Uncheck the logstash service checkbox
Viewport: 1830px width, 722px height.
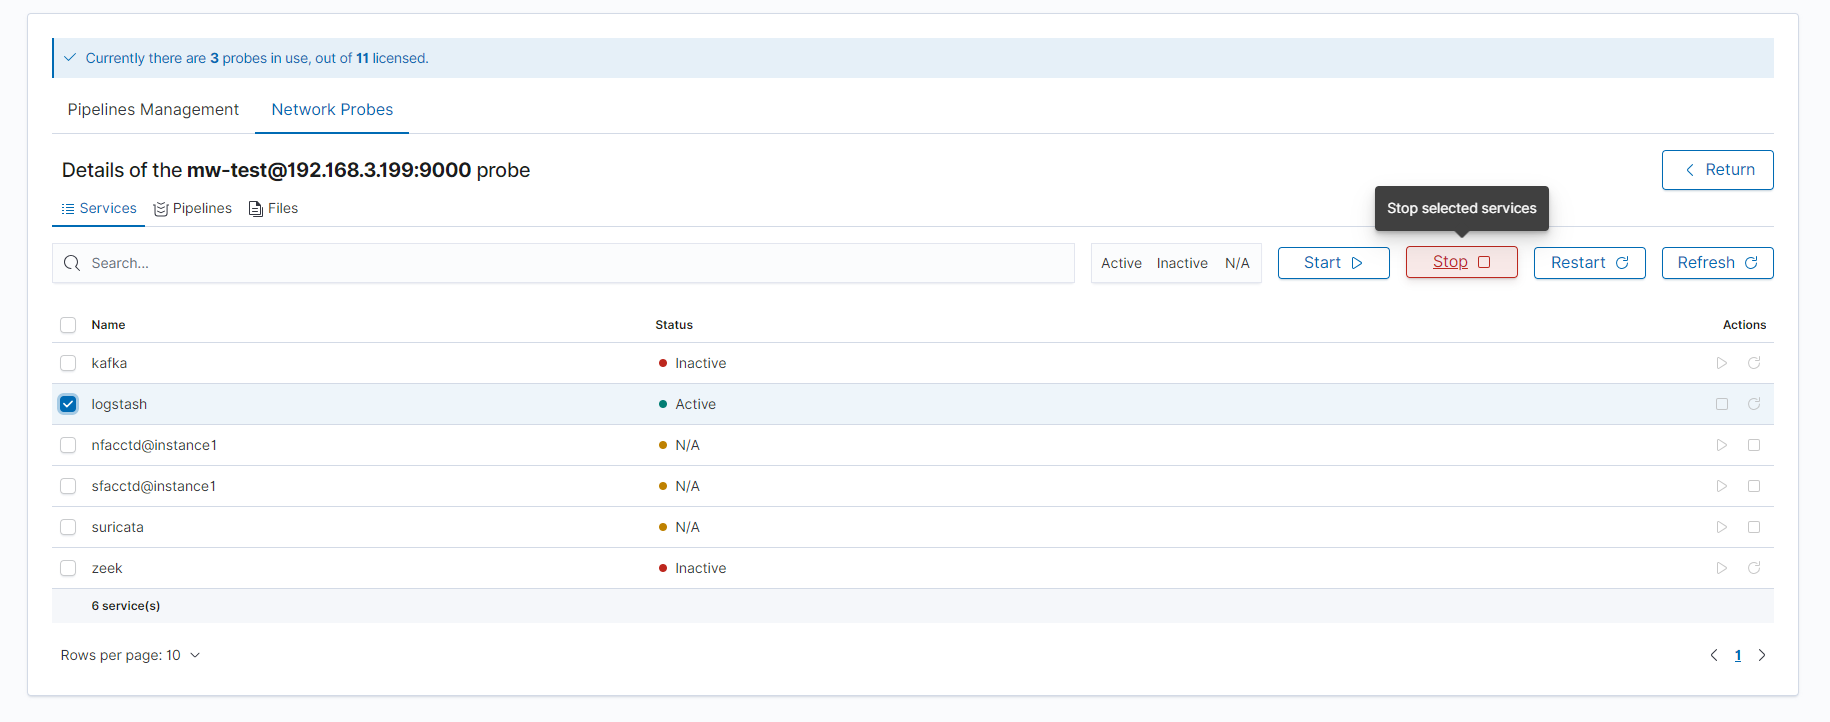[68, 404]
